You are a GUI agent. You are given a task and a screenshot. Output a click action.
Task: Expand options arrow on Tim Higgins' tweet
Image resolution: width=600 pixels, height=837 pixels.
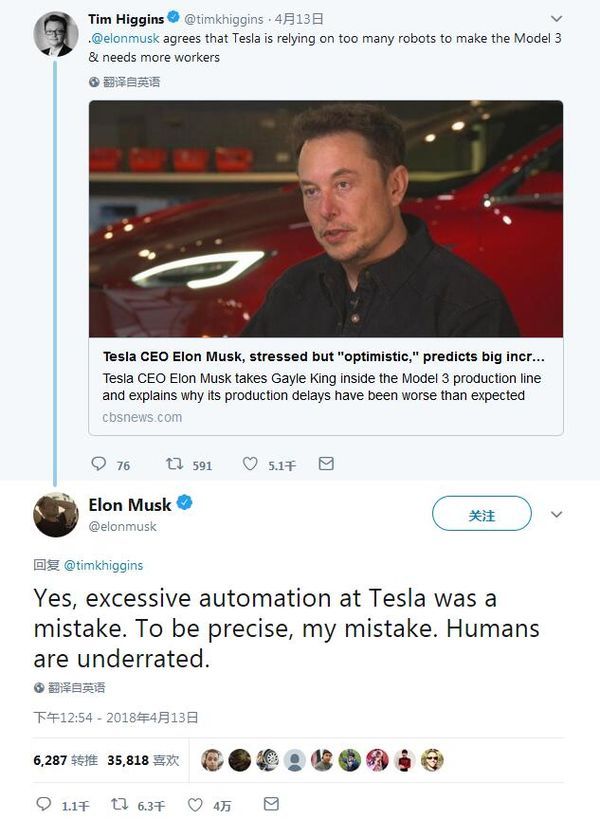pos(557,19)
